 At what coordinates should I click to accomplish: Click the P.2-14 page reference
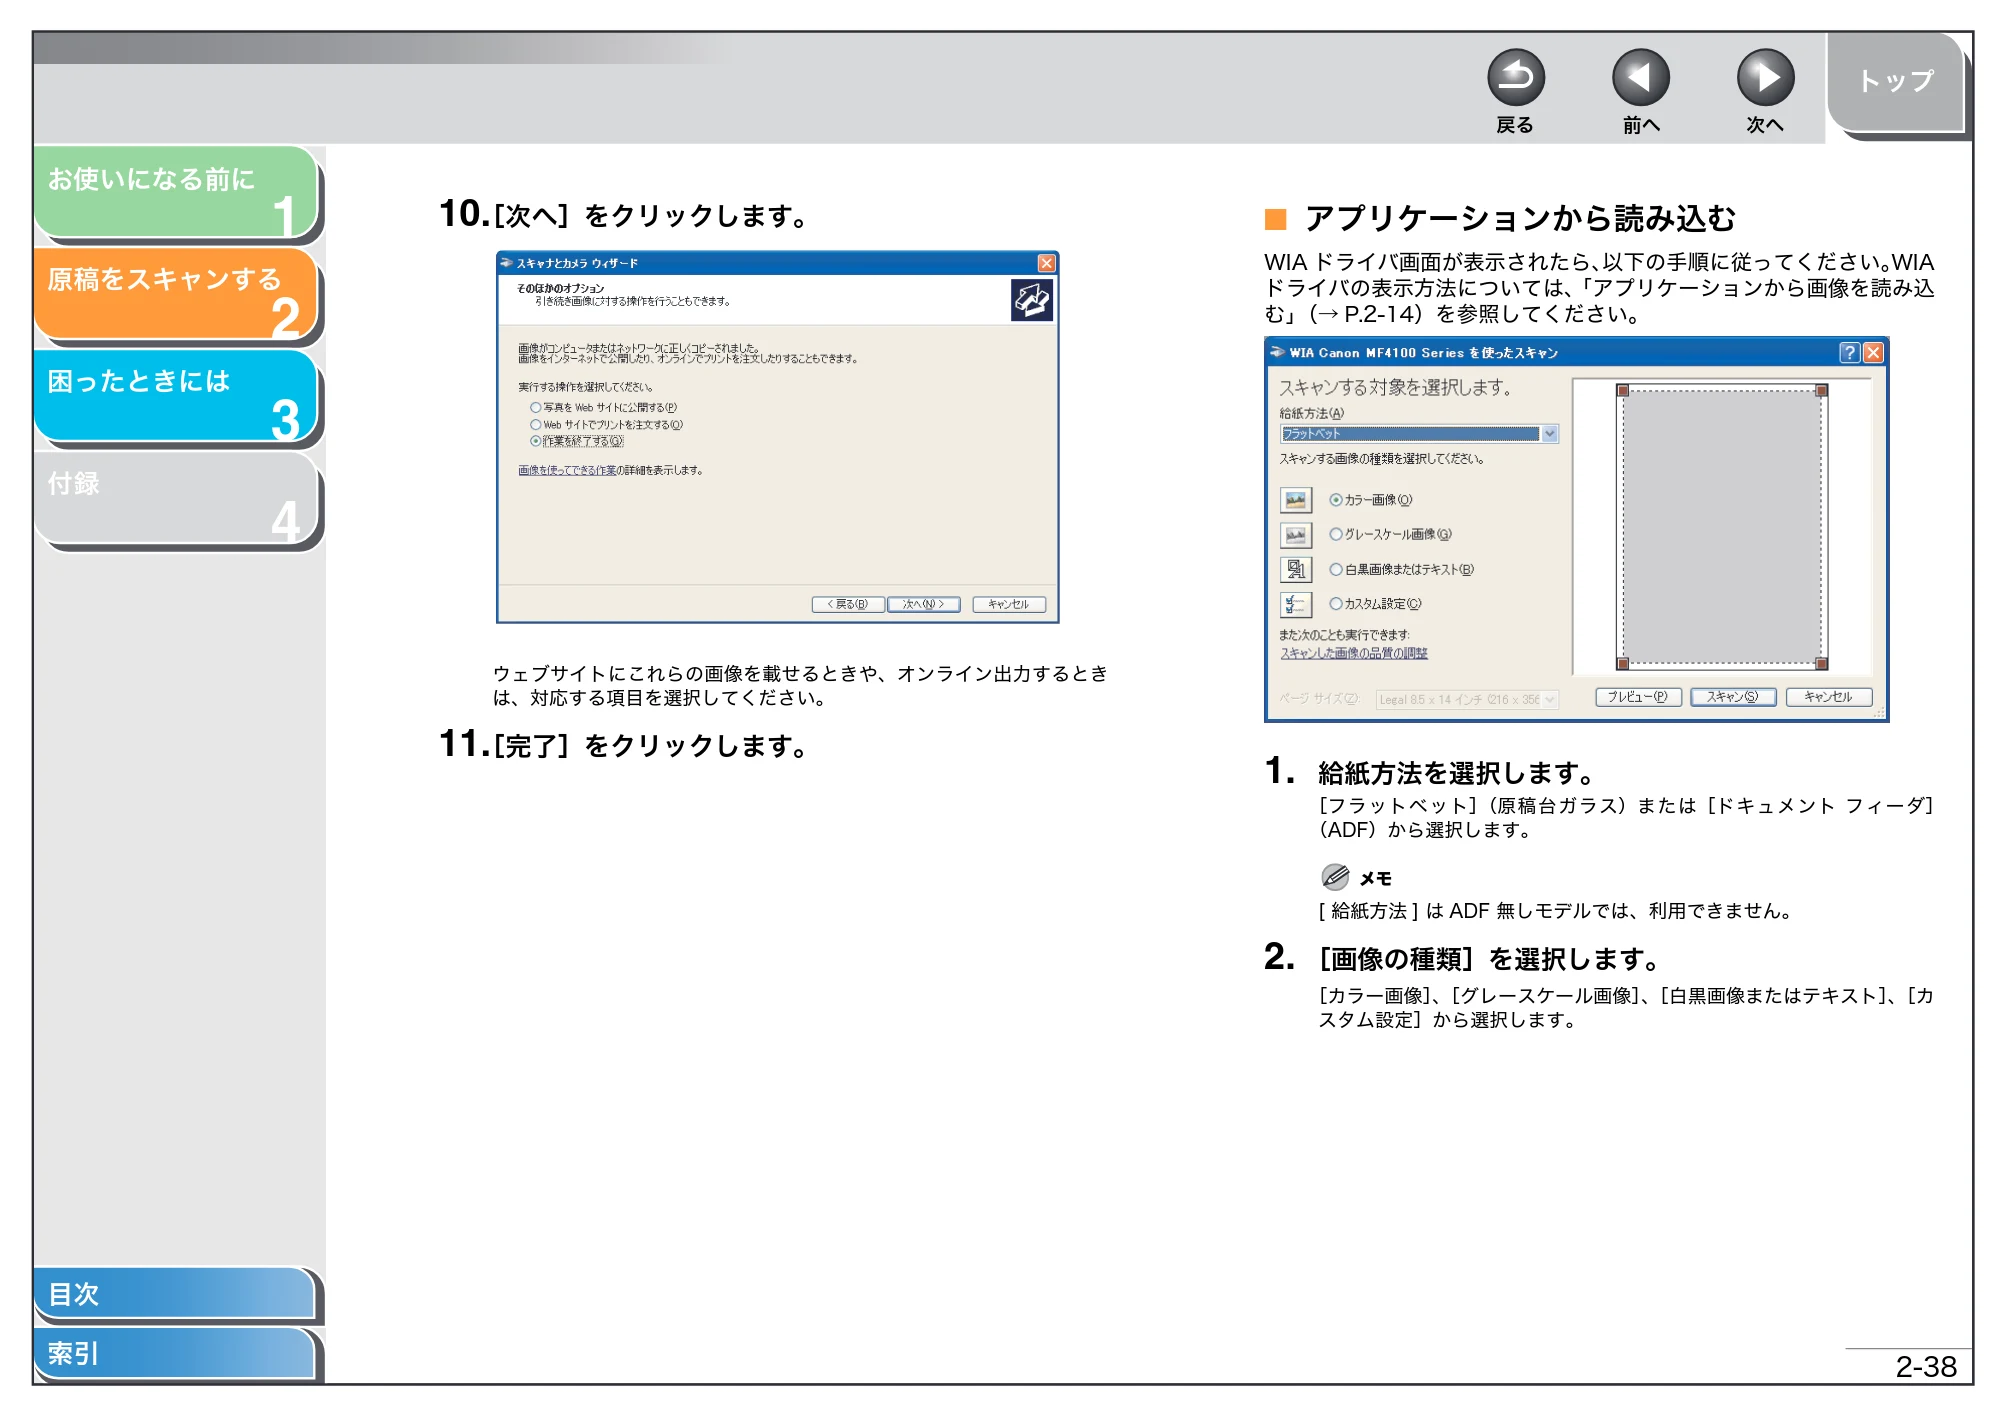point(1381,314)
